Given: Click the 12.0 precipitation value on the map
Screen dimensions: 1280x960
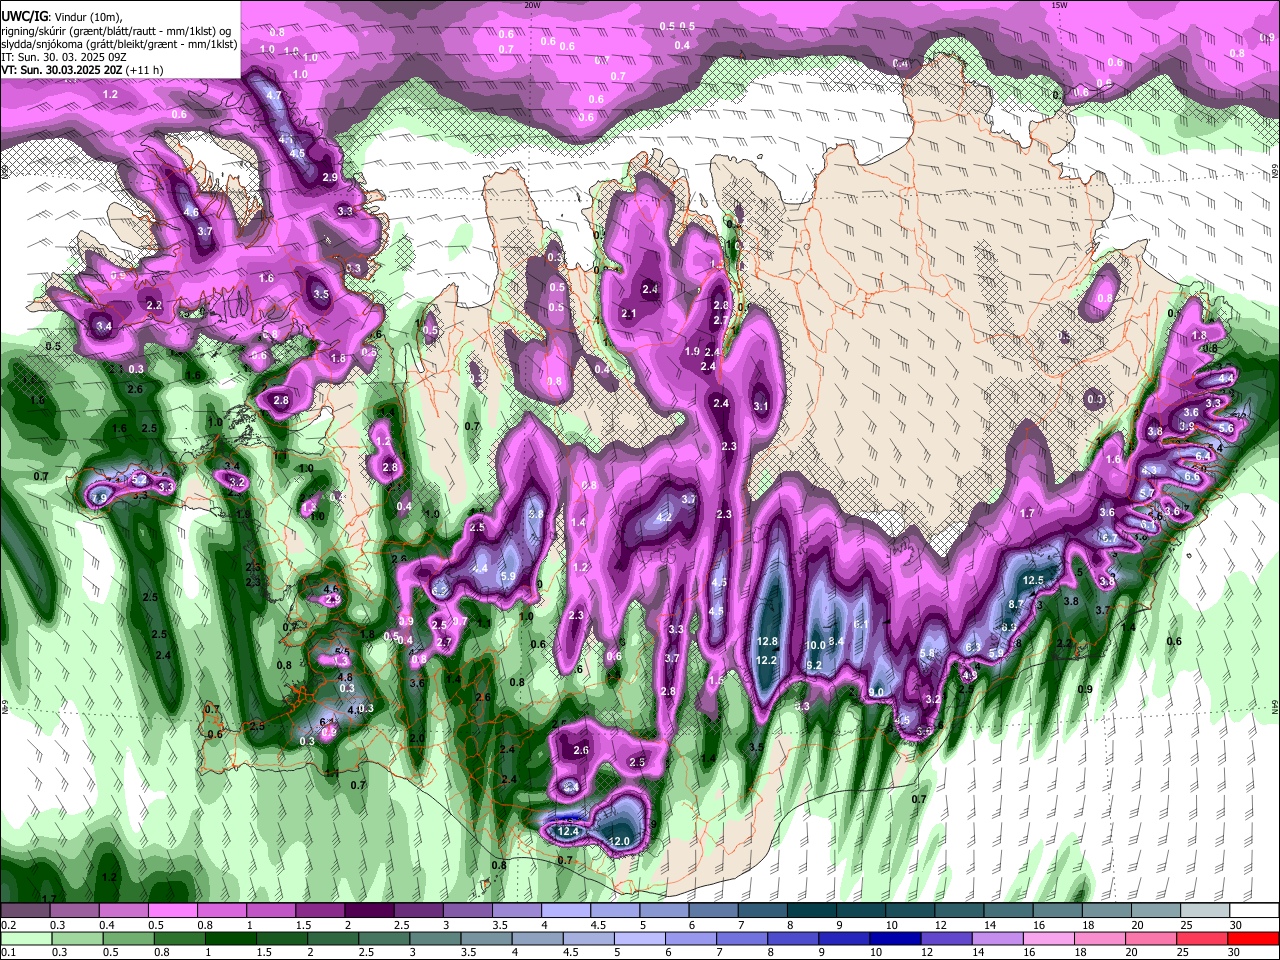Looking at the screenshot, I should [620, 842].
